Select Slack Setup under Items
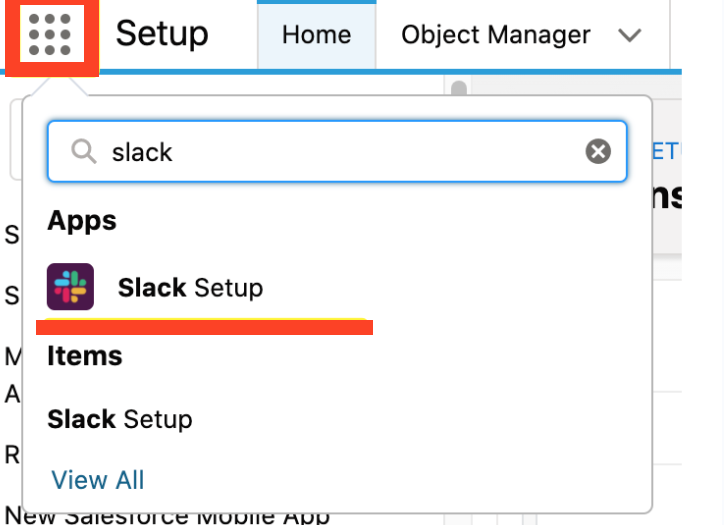Screen dimensions: 724x525 pos(120,419)
